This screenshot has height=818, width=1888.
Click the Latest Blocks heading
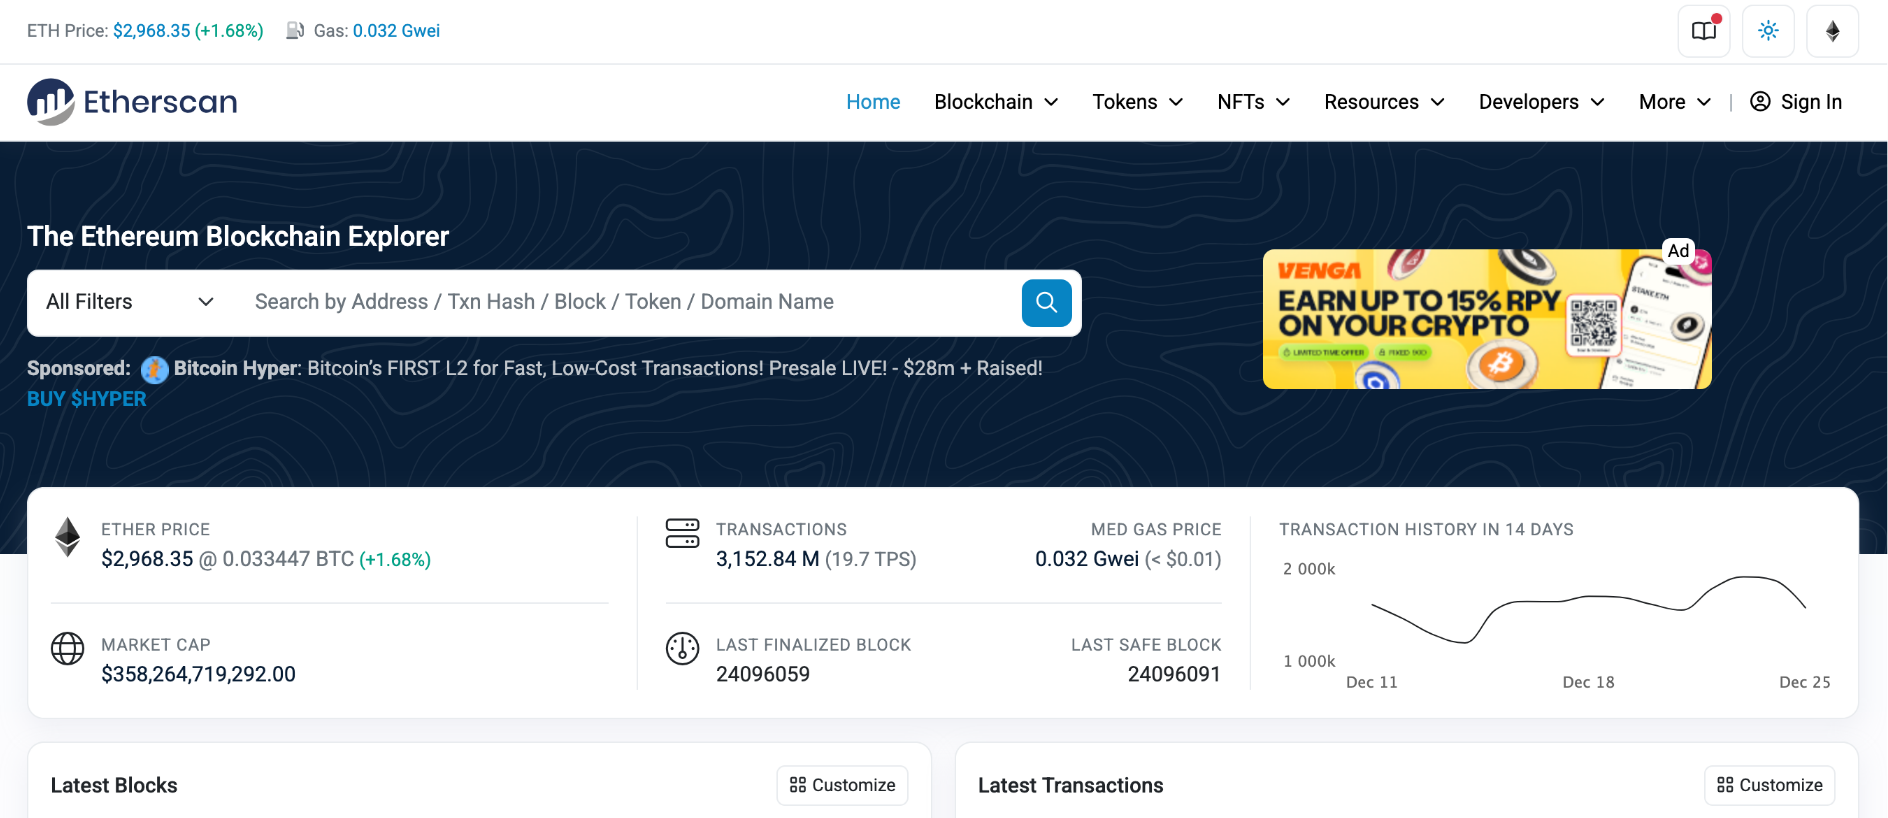pyautogui.click(x=114, y=785)
